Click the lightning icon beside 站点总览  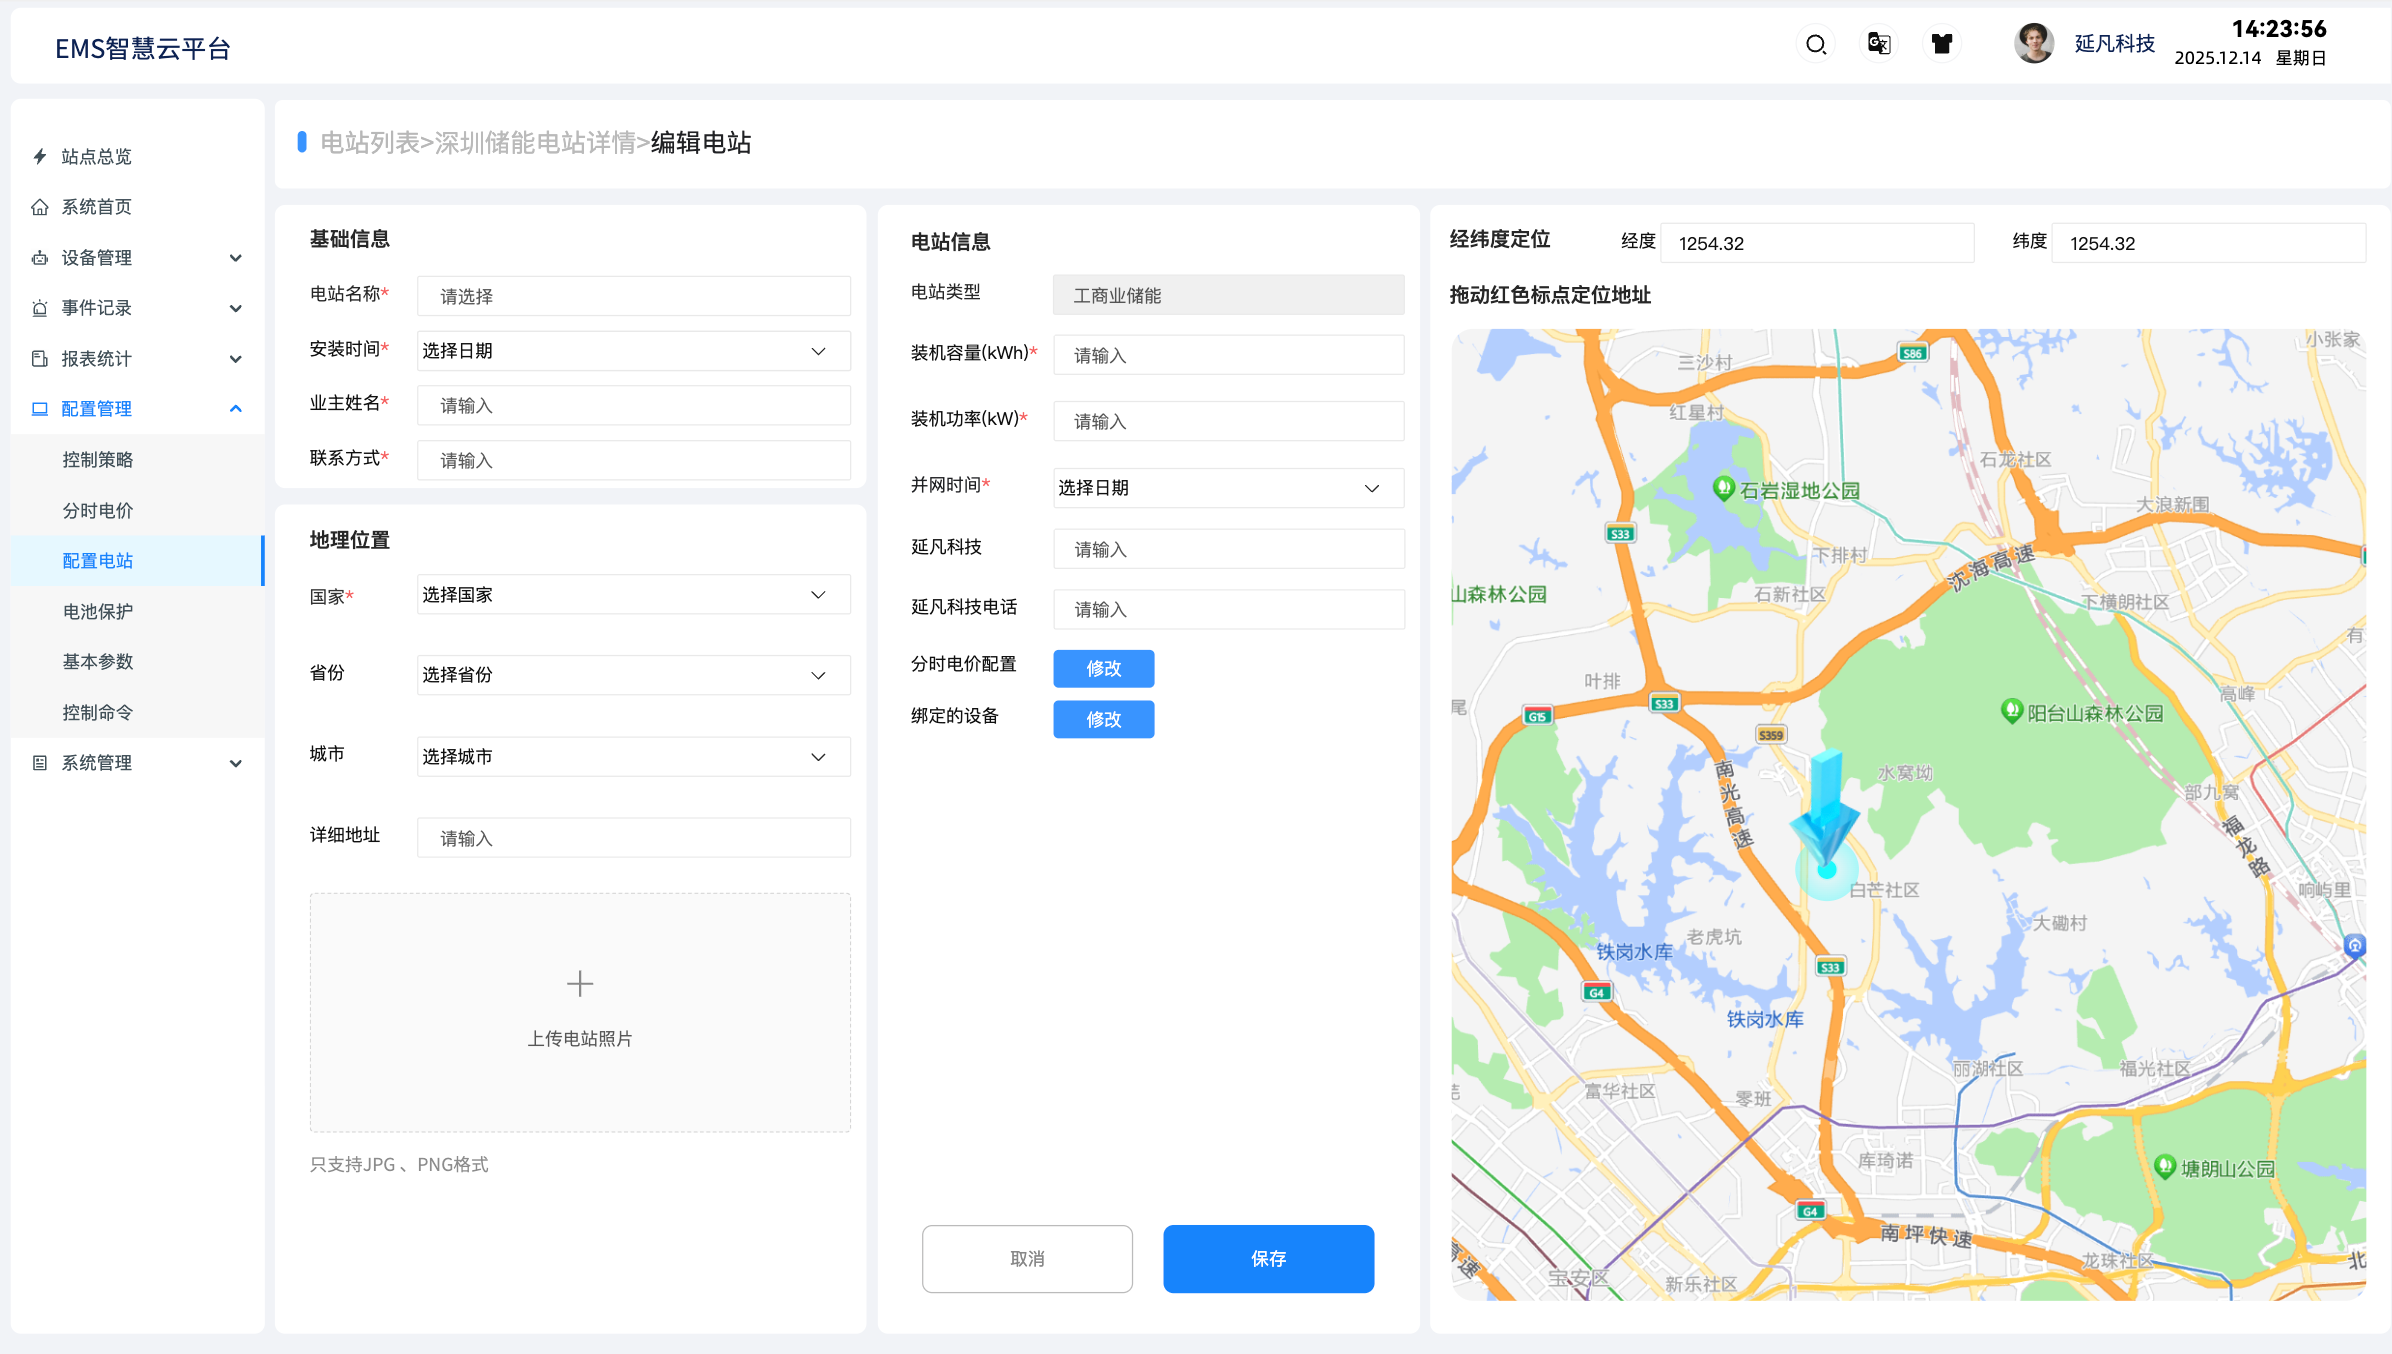click(40, 156)
